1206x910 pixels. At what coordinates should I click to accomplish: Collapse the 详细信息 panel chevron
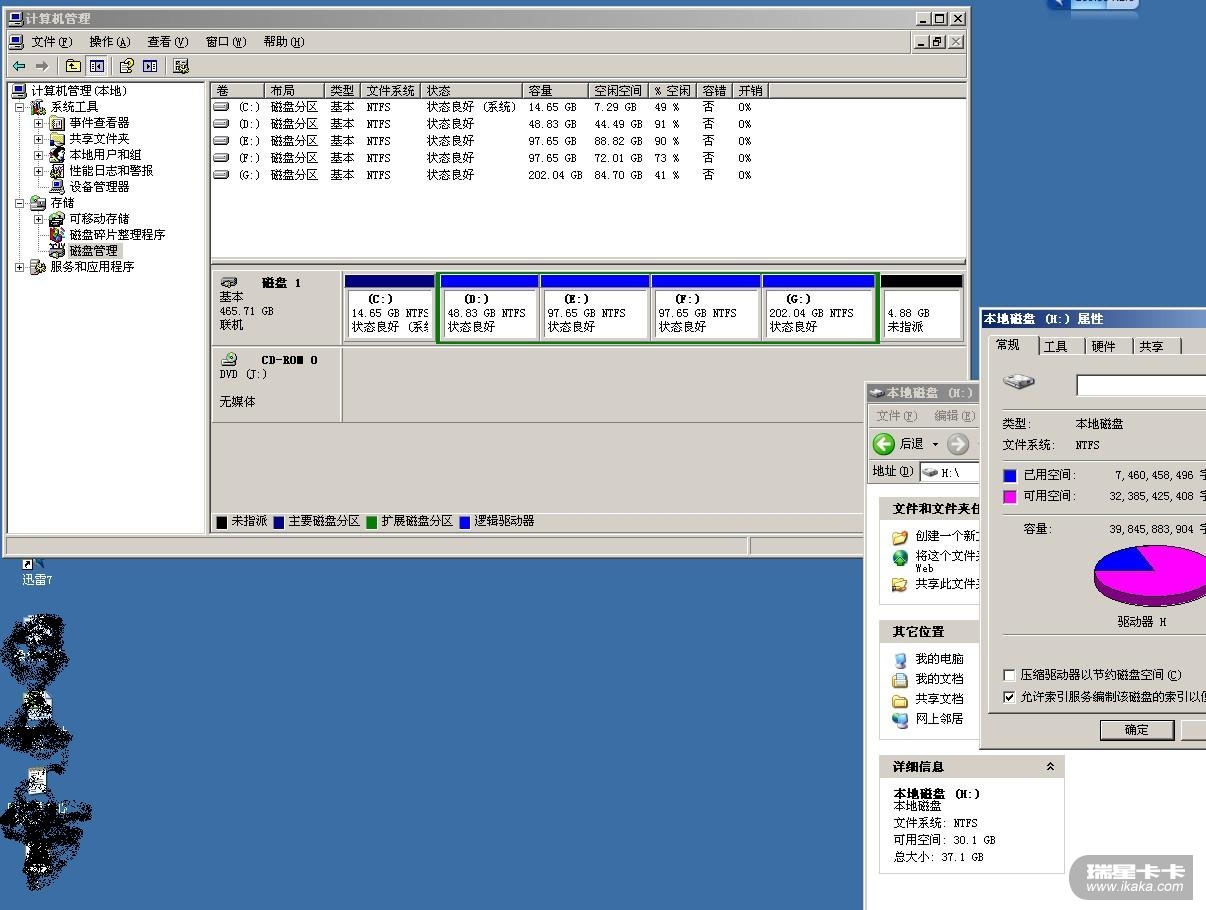click(1050, 767)
